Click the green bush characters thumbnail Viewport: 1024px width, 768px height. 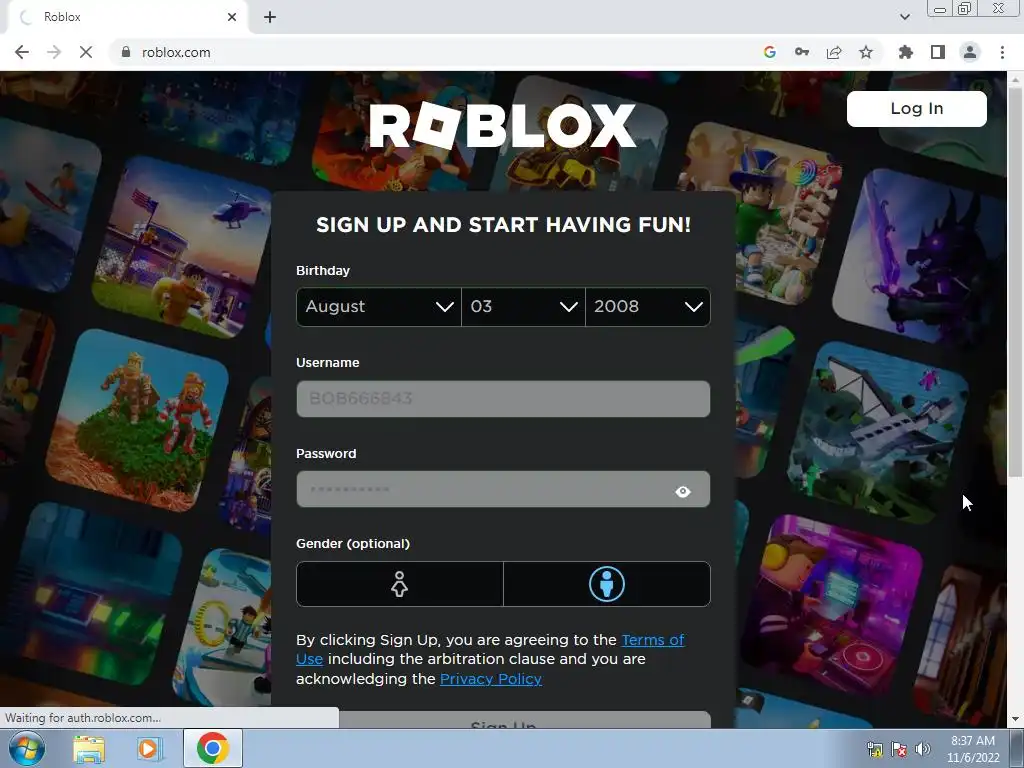(x=137, y=420)
